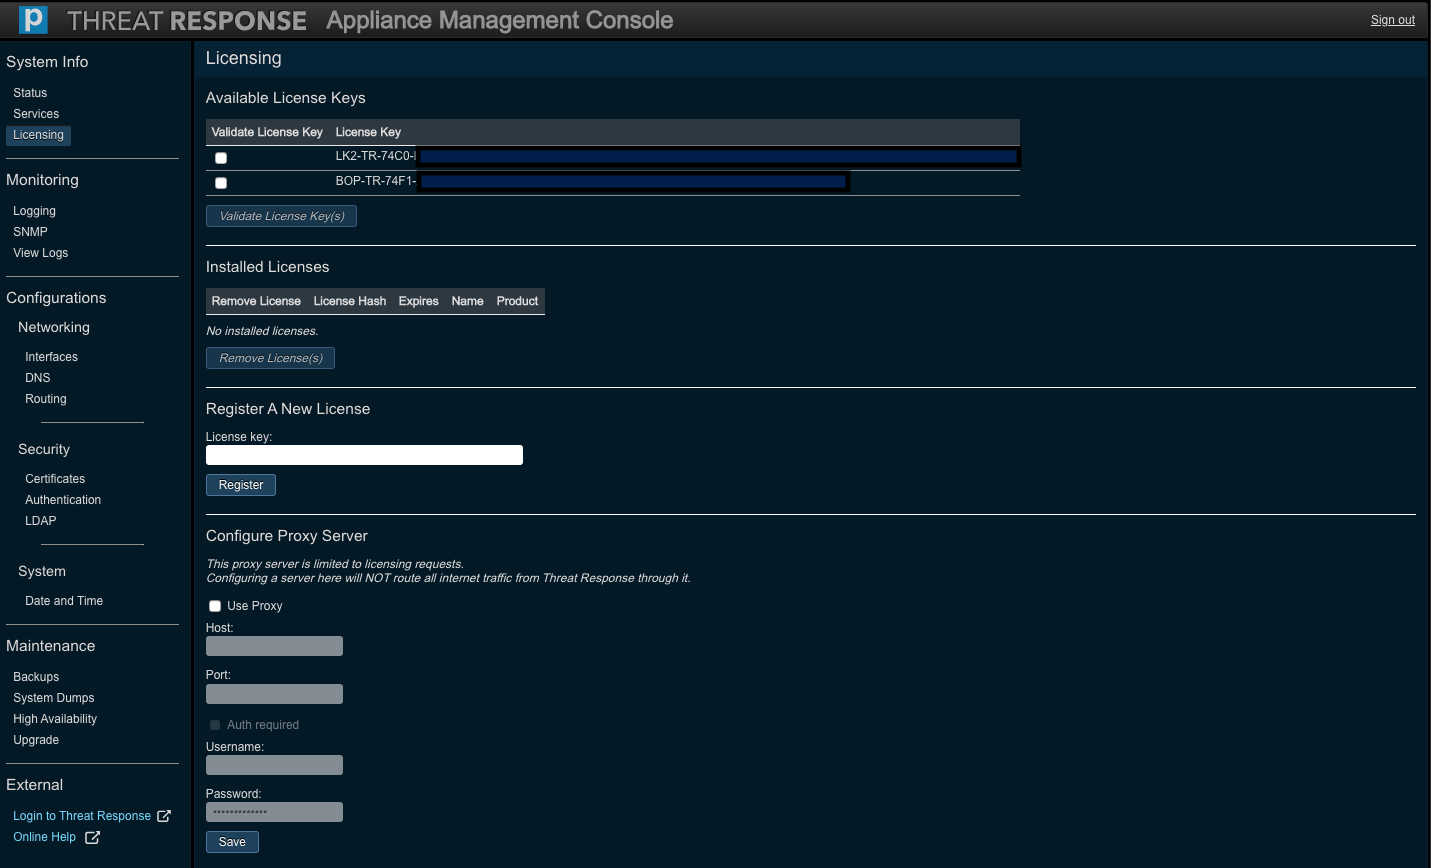Check the LK2-TR-74C0 license key checkbox
This screenshot has width=1431, height=868.
click(x=221, y=158)
